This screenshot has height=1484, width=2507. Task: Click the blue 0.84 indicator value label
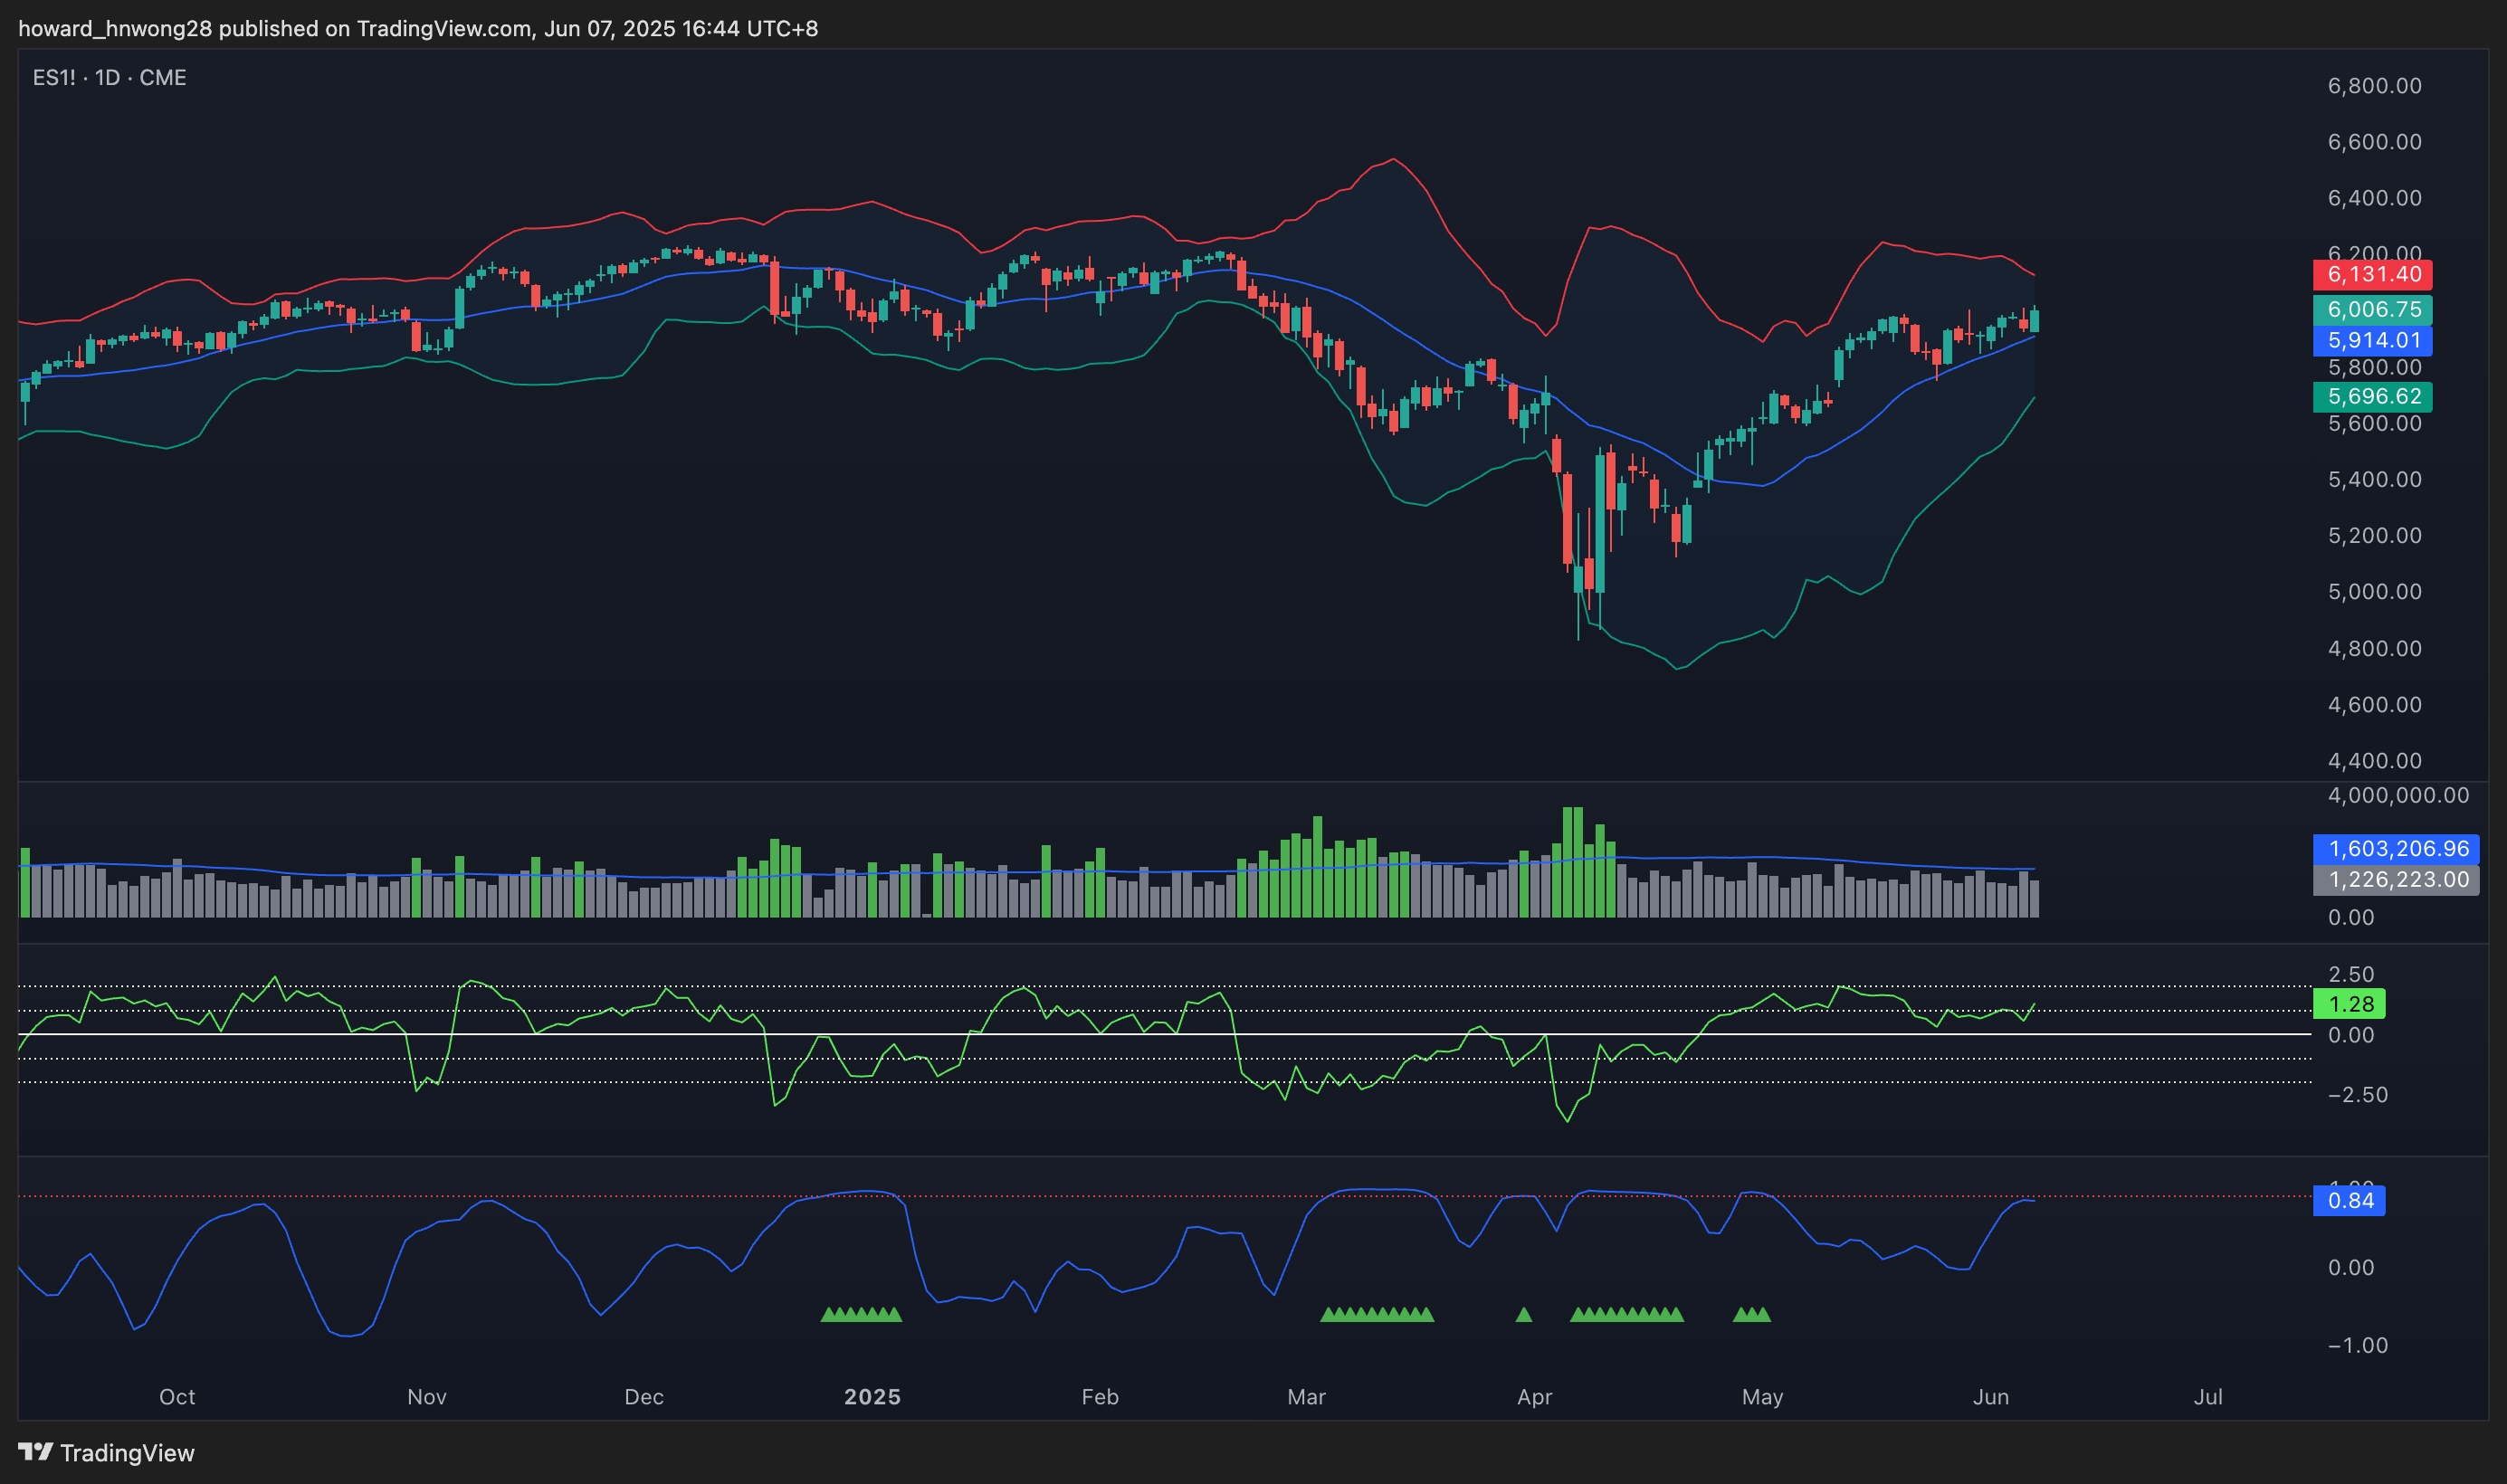click(2349, 1200)
